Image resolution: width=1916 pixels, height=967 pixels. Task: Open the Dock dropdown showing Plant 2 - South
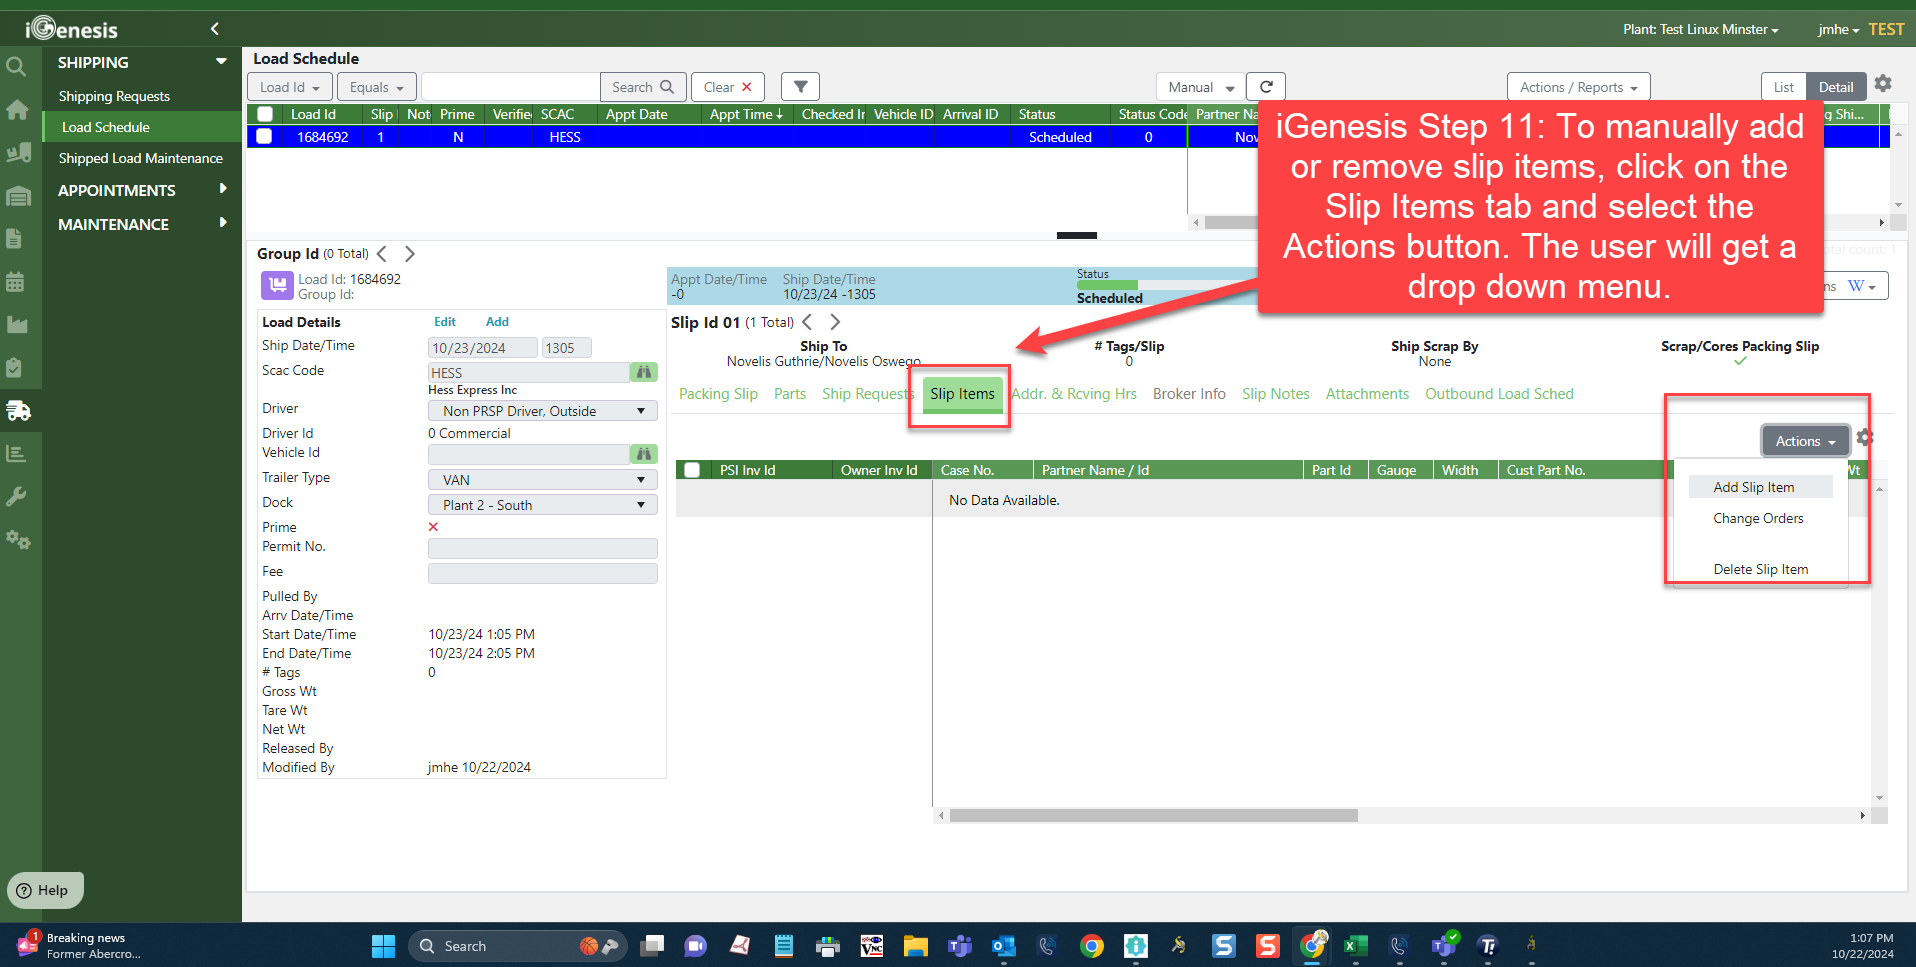pyautogui.click(x=542, y=505)
